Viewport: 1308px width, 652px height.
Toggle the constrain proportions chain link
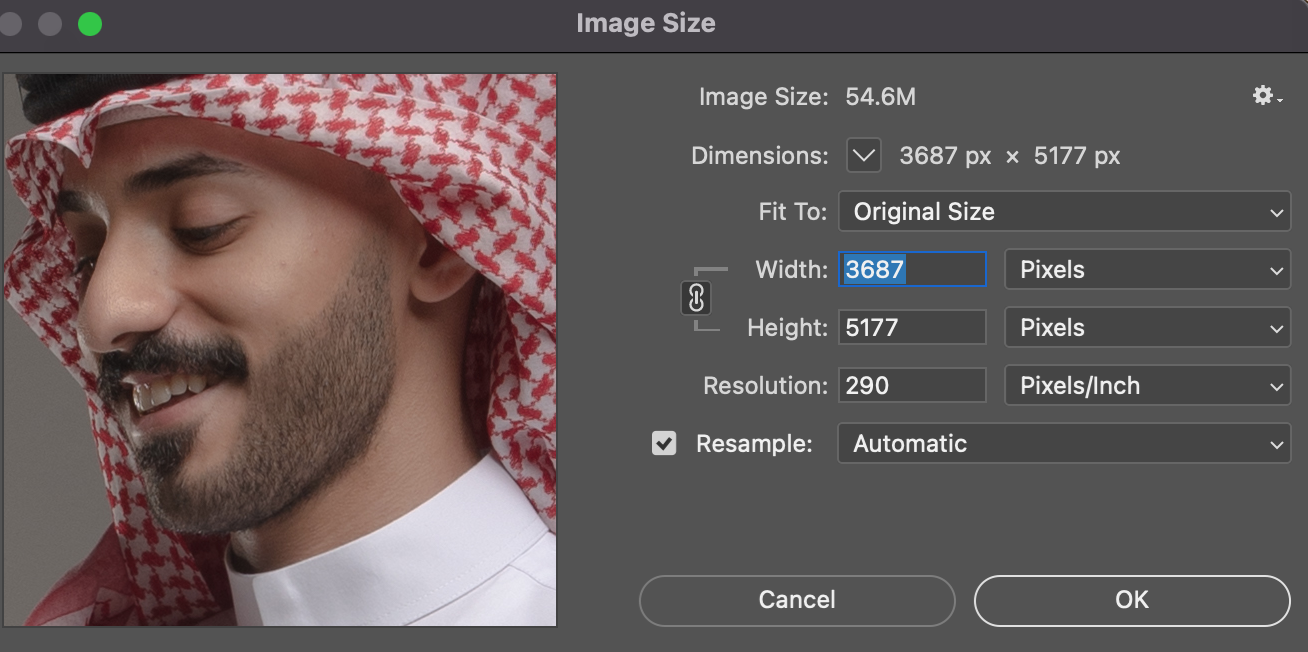[x=696, y=298]
